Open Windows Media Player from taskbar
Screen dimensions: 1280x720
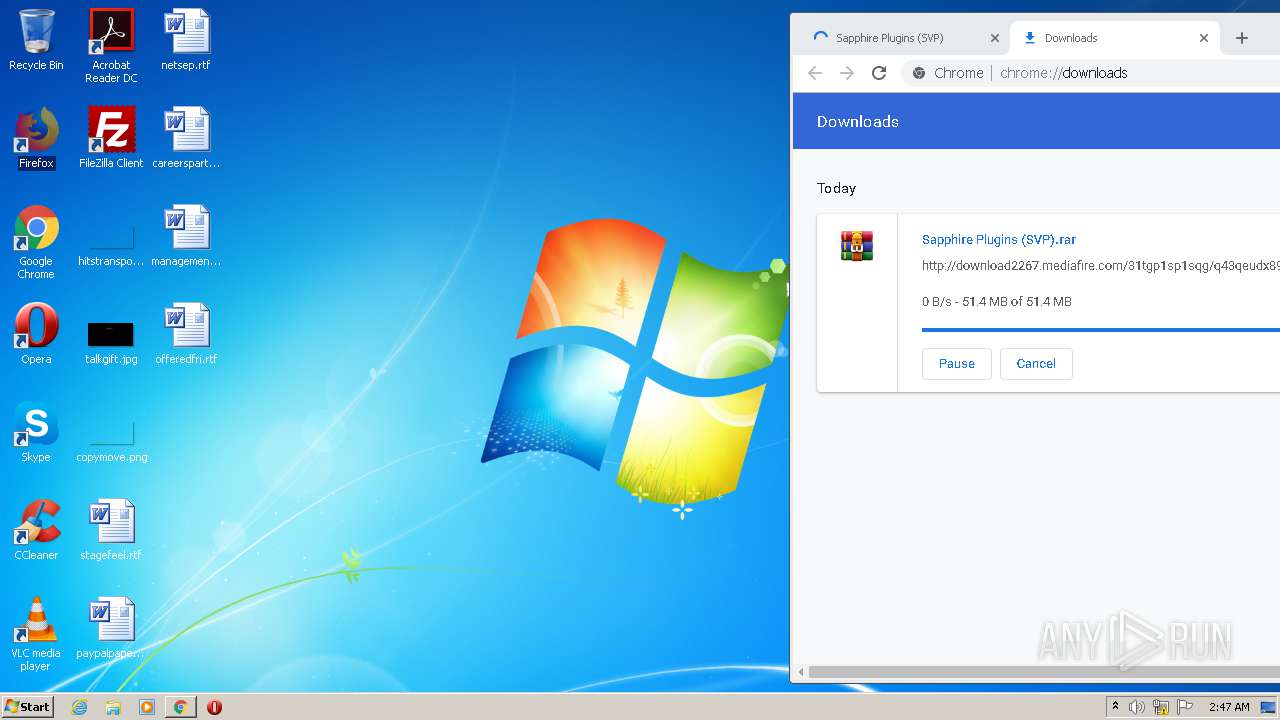[x=147, y=707]
